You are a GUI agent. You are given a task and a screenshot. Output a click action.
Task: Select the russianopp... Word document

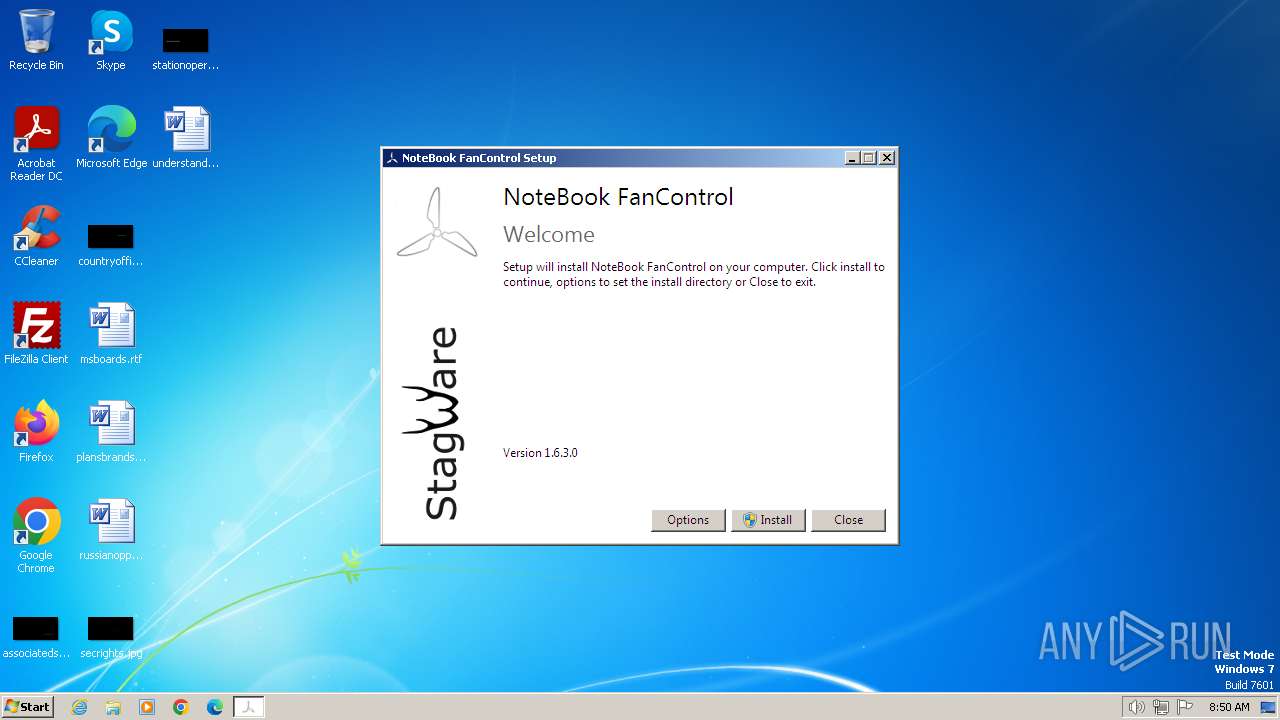coord(111,529)
